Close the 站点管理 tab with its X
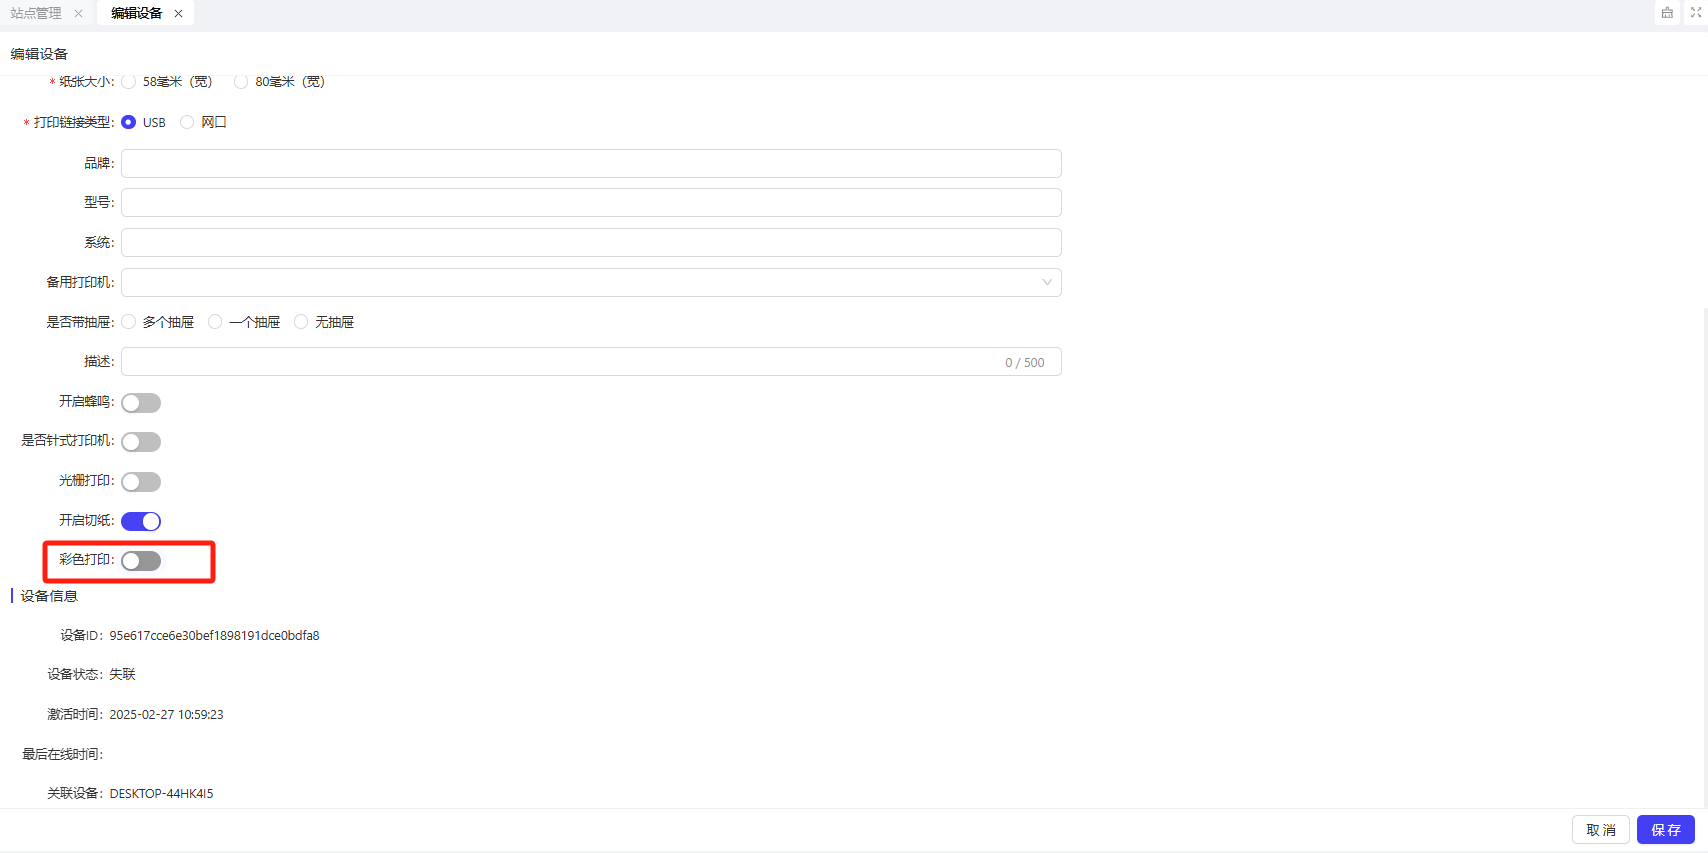1708x853 pixels. pyautogui.click(x=78, y=14)
